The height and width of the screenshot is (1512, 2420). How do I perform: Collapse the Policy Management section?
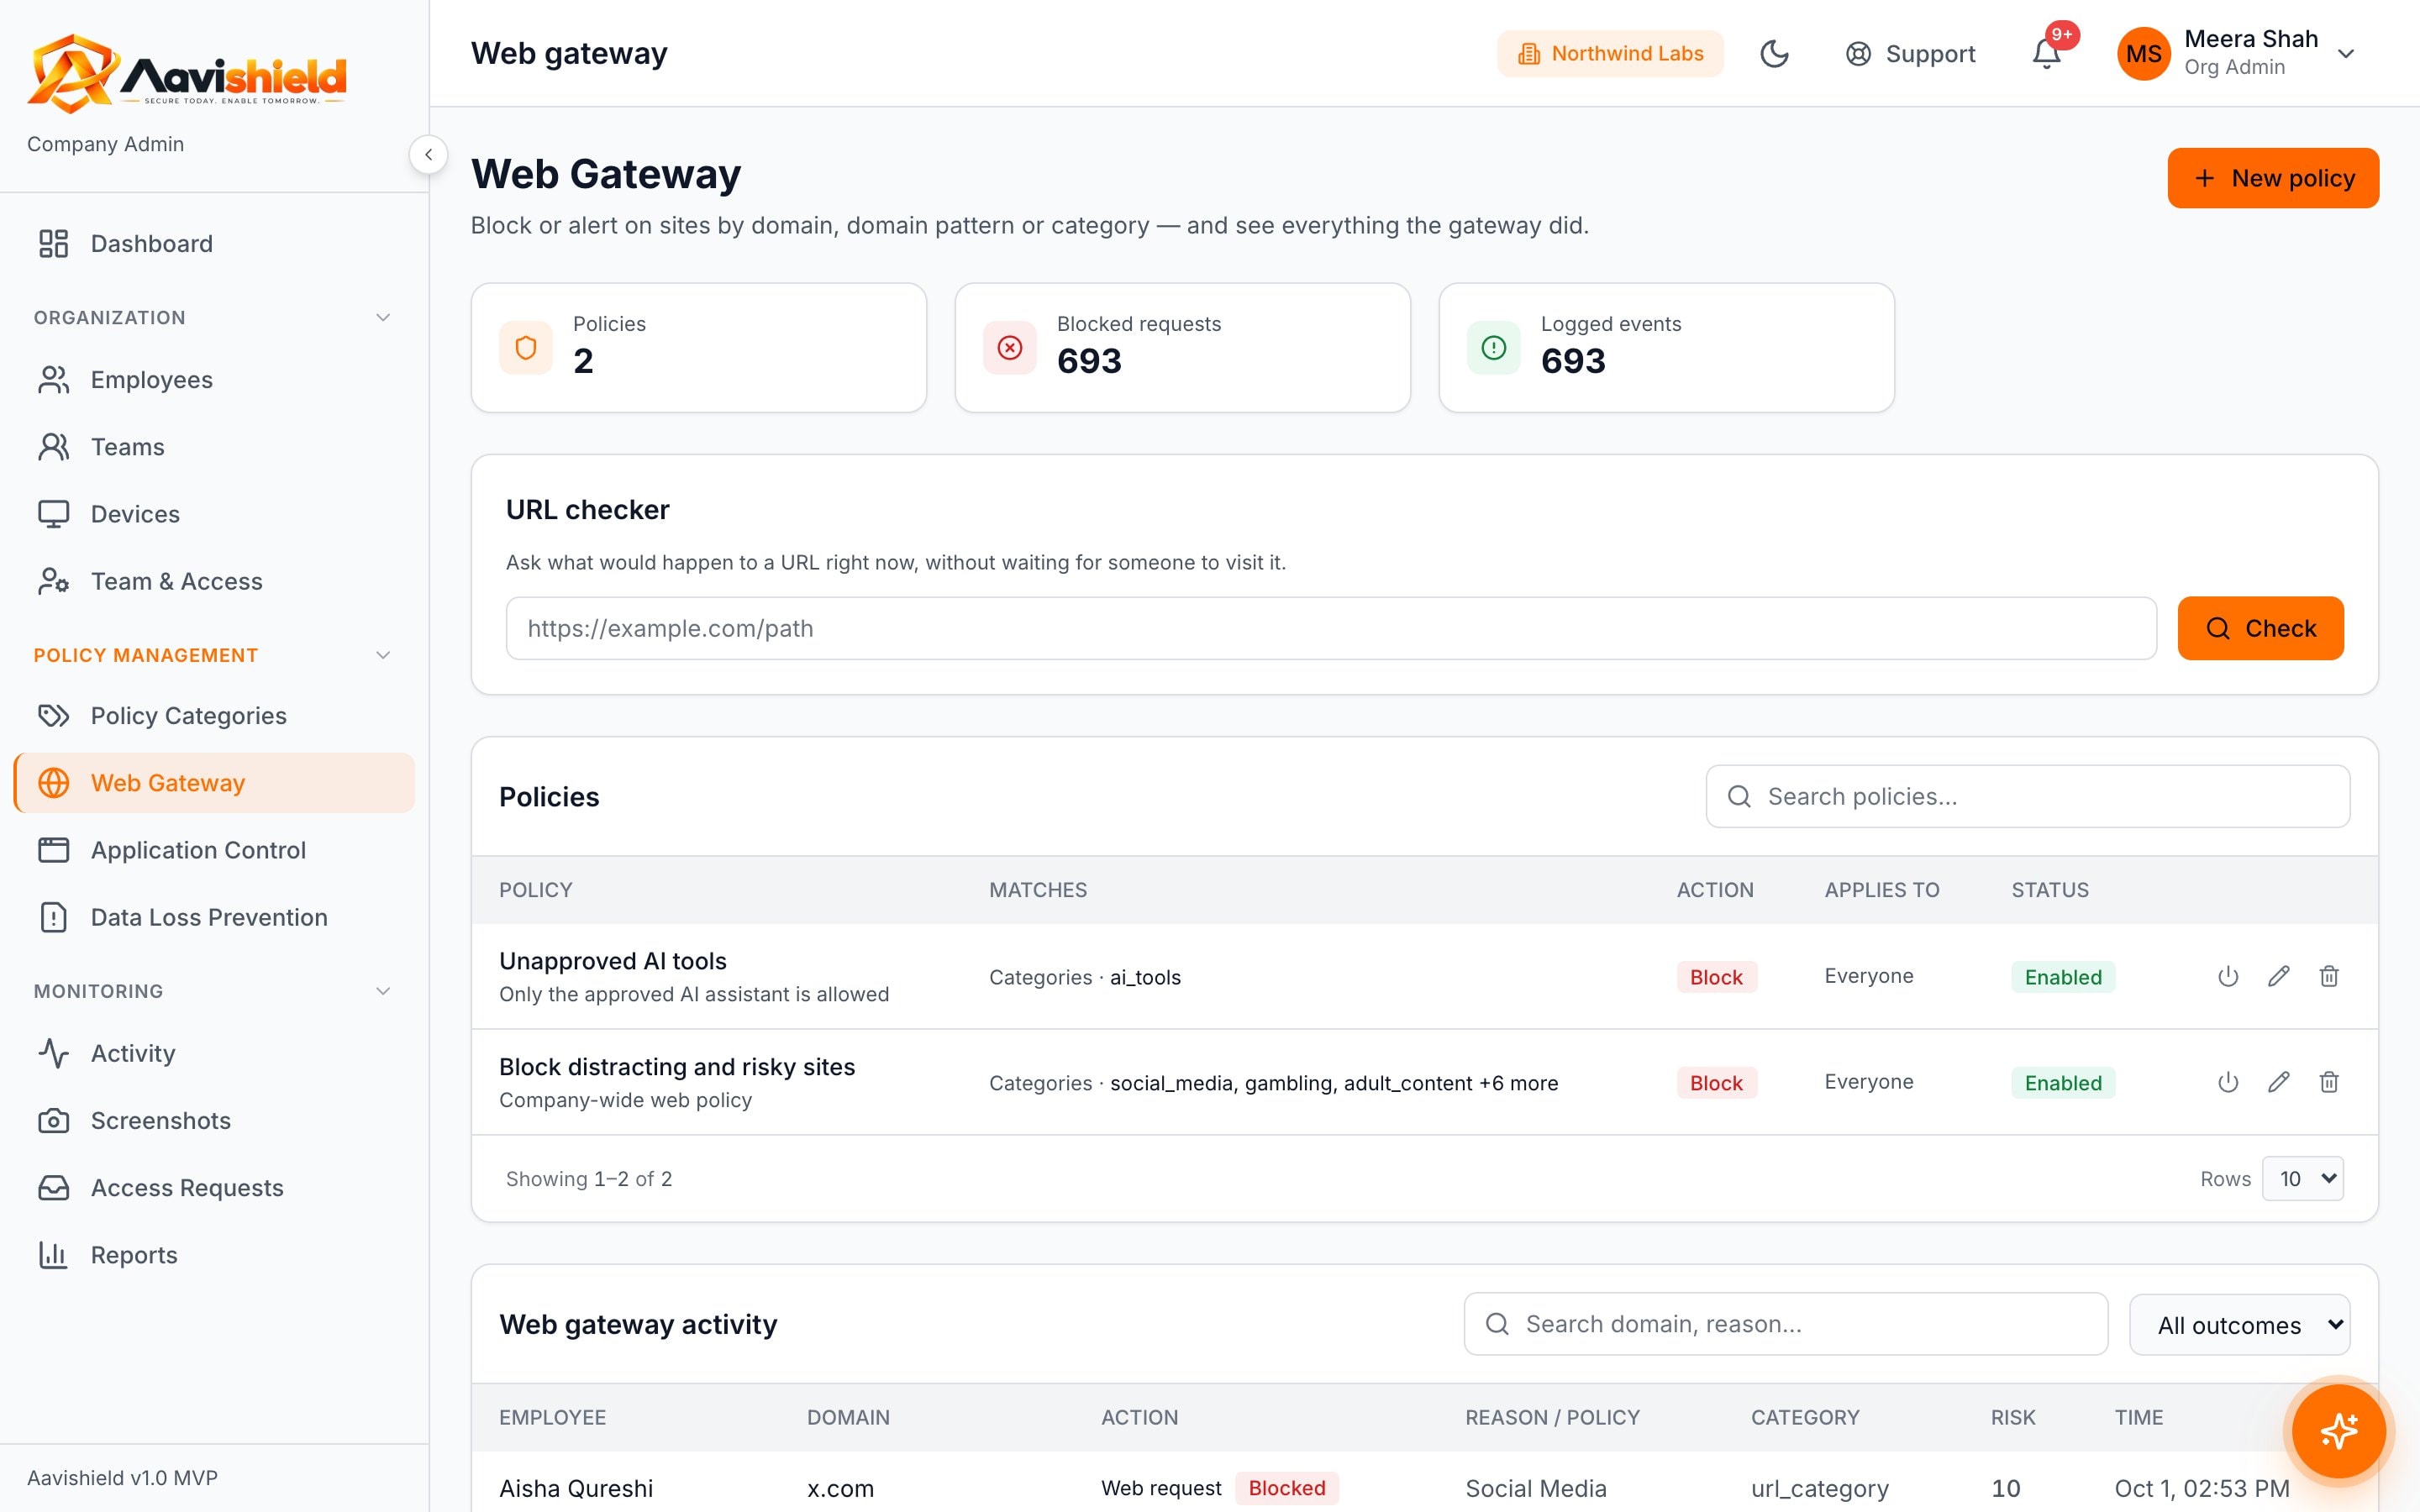(x=383, y=655)
